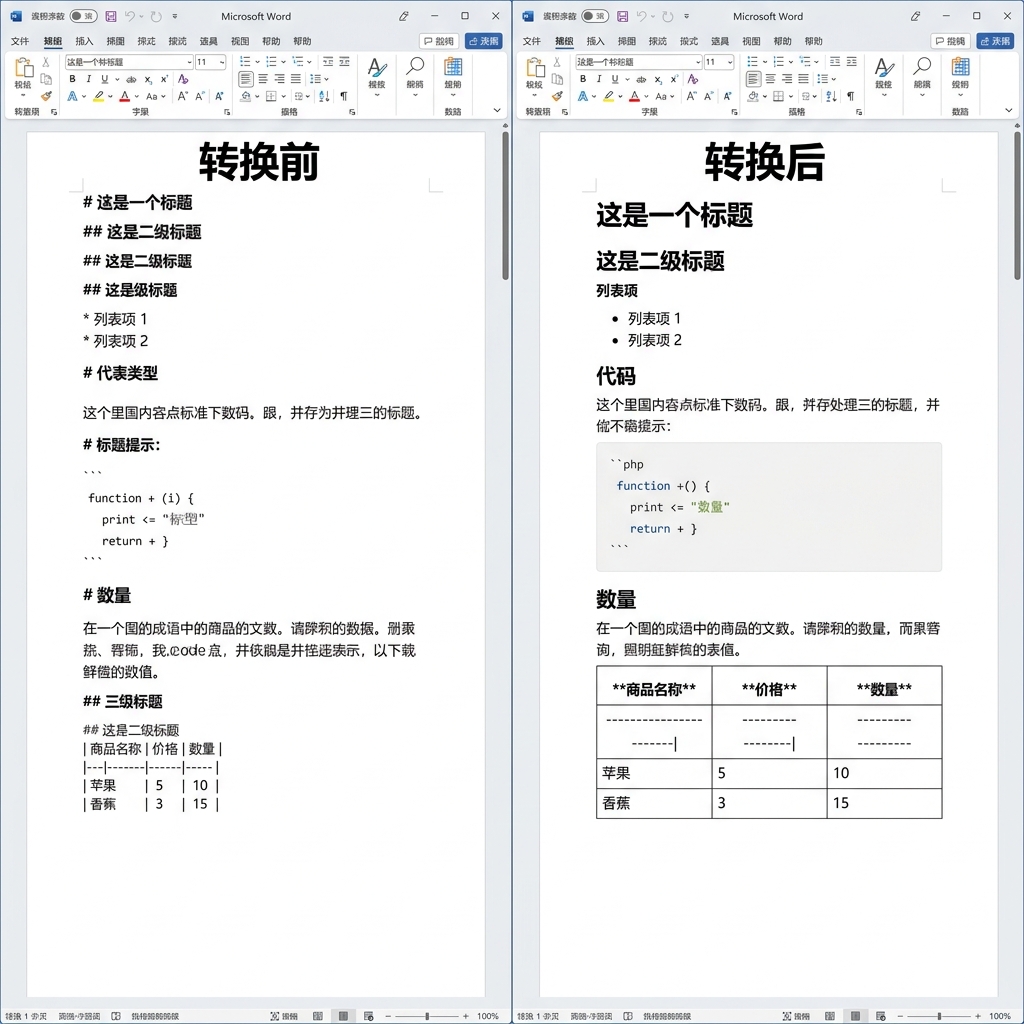This screenshot has height=1024, width=1024.
Task: Click pen icon in 转换后 title bar
Action: tap(916, 16)
